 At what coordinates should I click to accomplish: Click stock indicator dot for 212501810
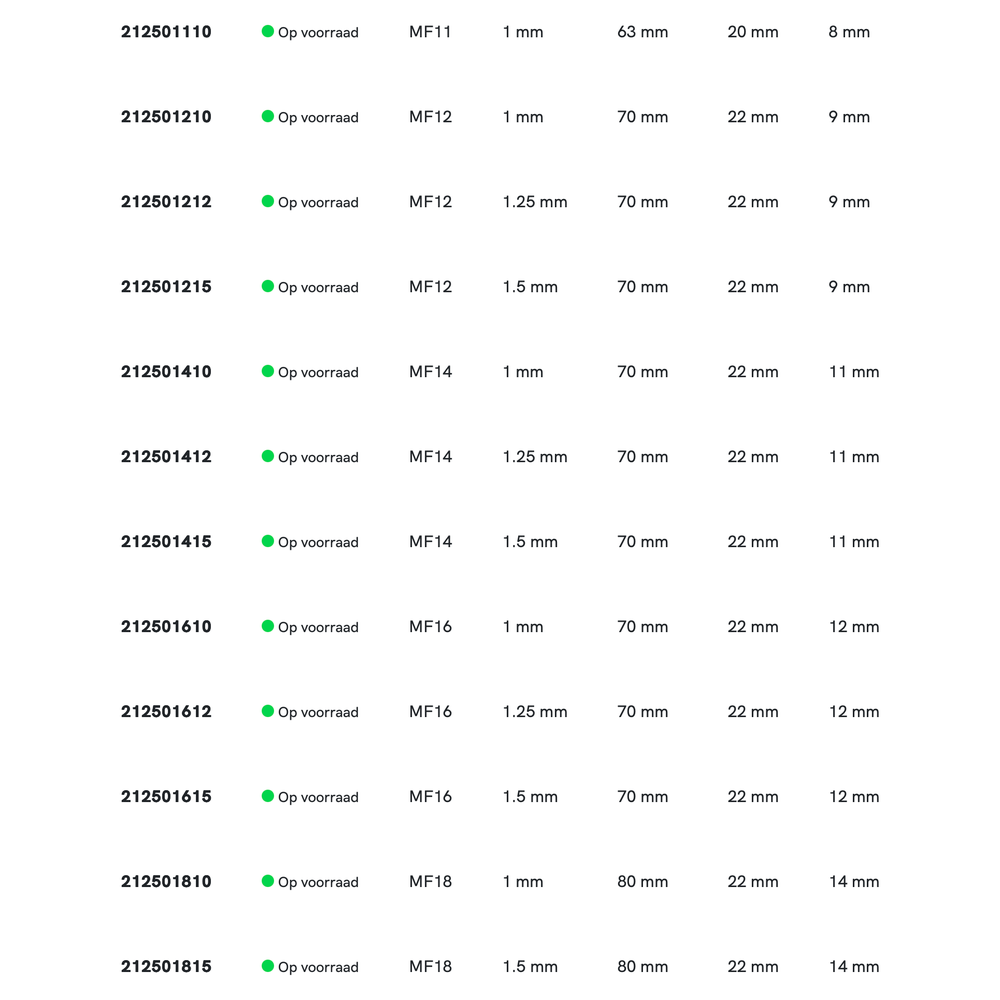268,881
